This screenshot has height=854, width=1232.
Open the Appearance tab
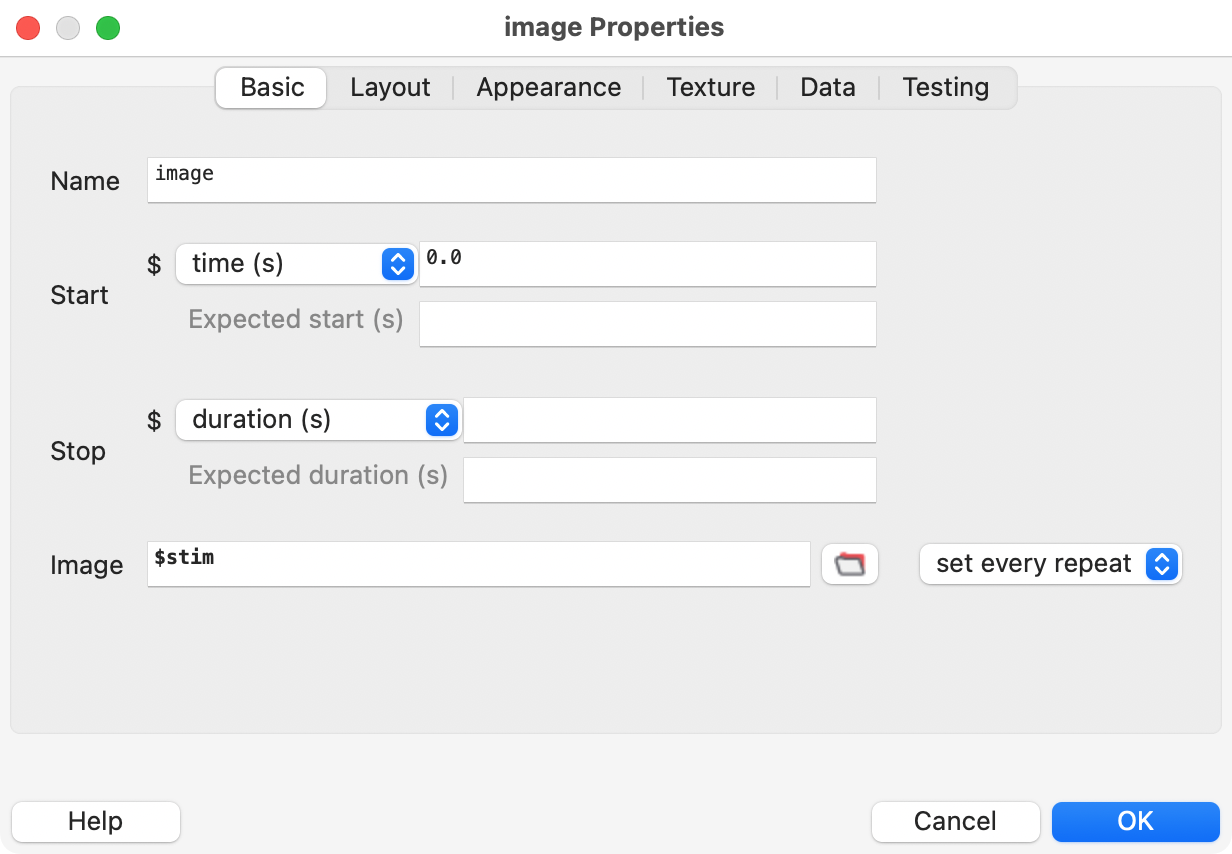pyautogui.click(x=548, y=88)
